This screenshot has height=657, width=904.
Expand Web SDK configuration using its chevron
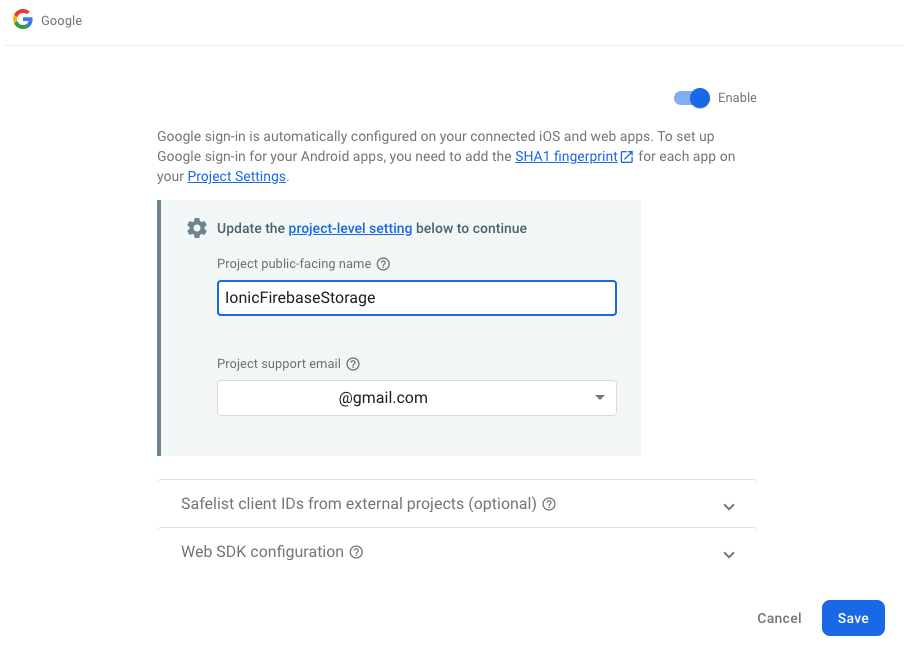coord(729,554)
